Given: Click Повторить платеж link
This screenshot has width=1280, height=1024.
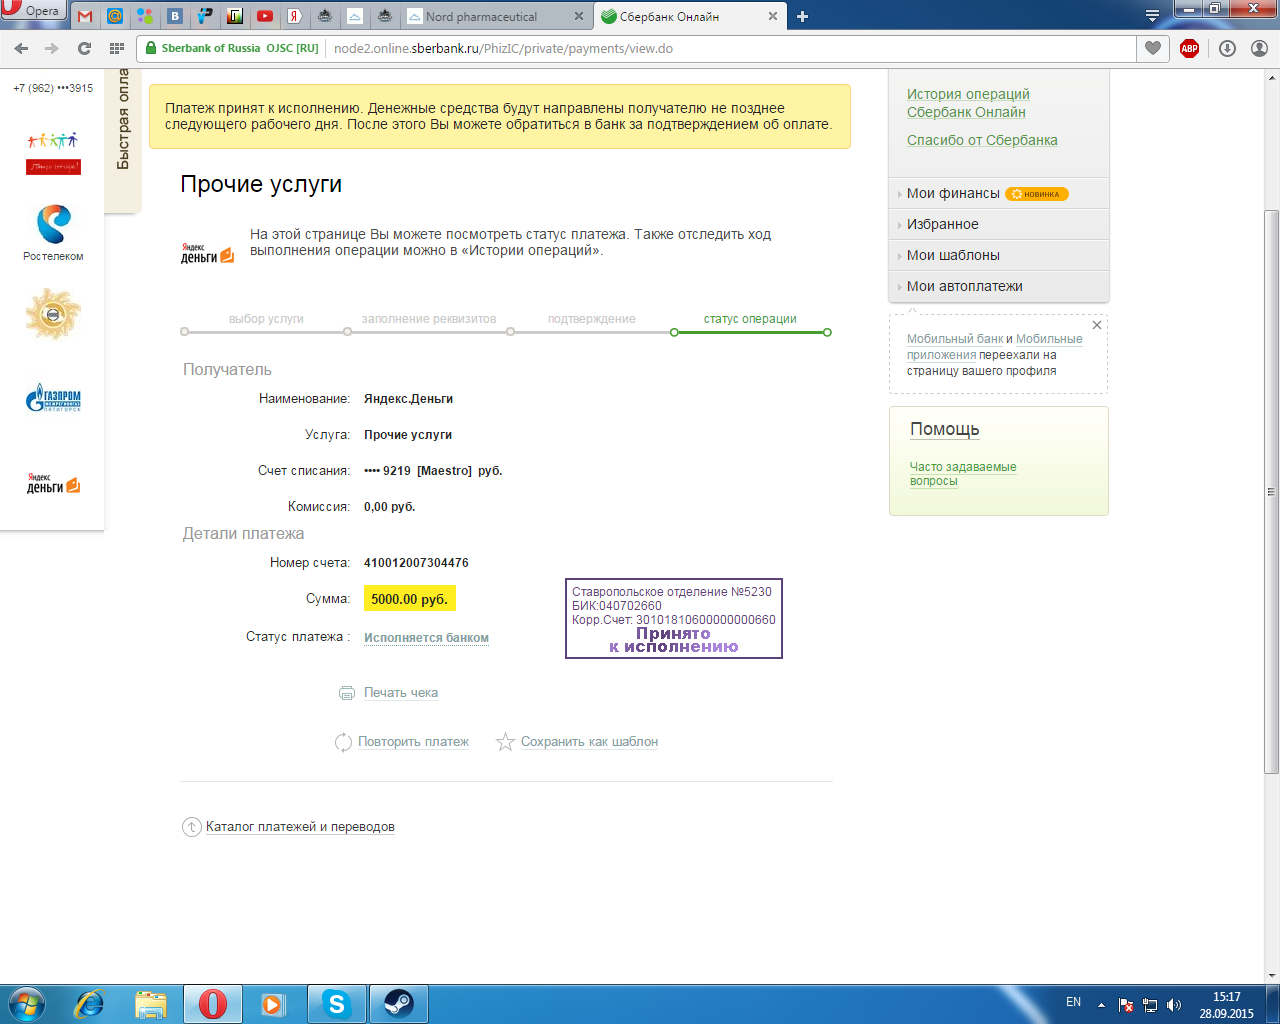Looking at the screenshot, I should click(x=413, y=742).
